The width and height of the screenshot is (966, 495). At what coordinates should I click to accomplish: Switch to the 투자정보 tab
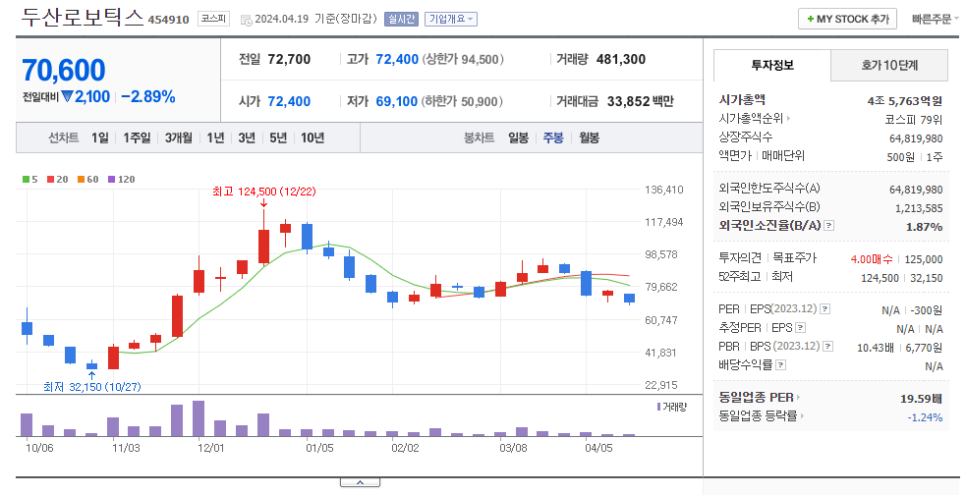pyautogui.click(x=772, y=65)
